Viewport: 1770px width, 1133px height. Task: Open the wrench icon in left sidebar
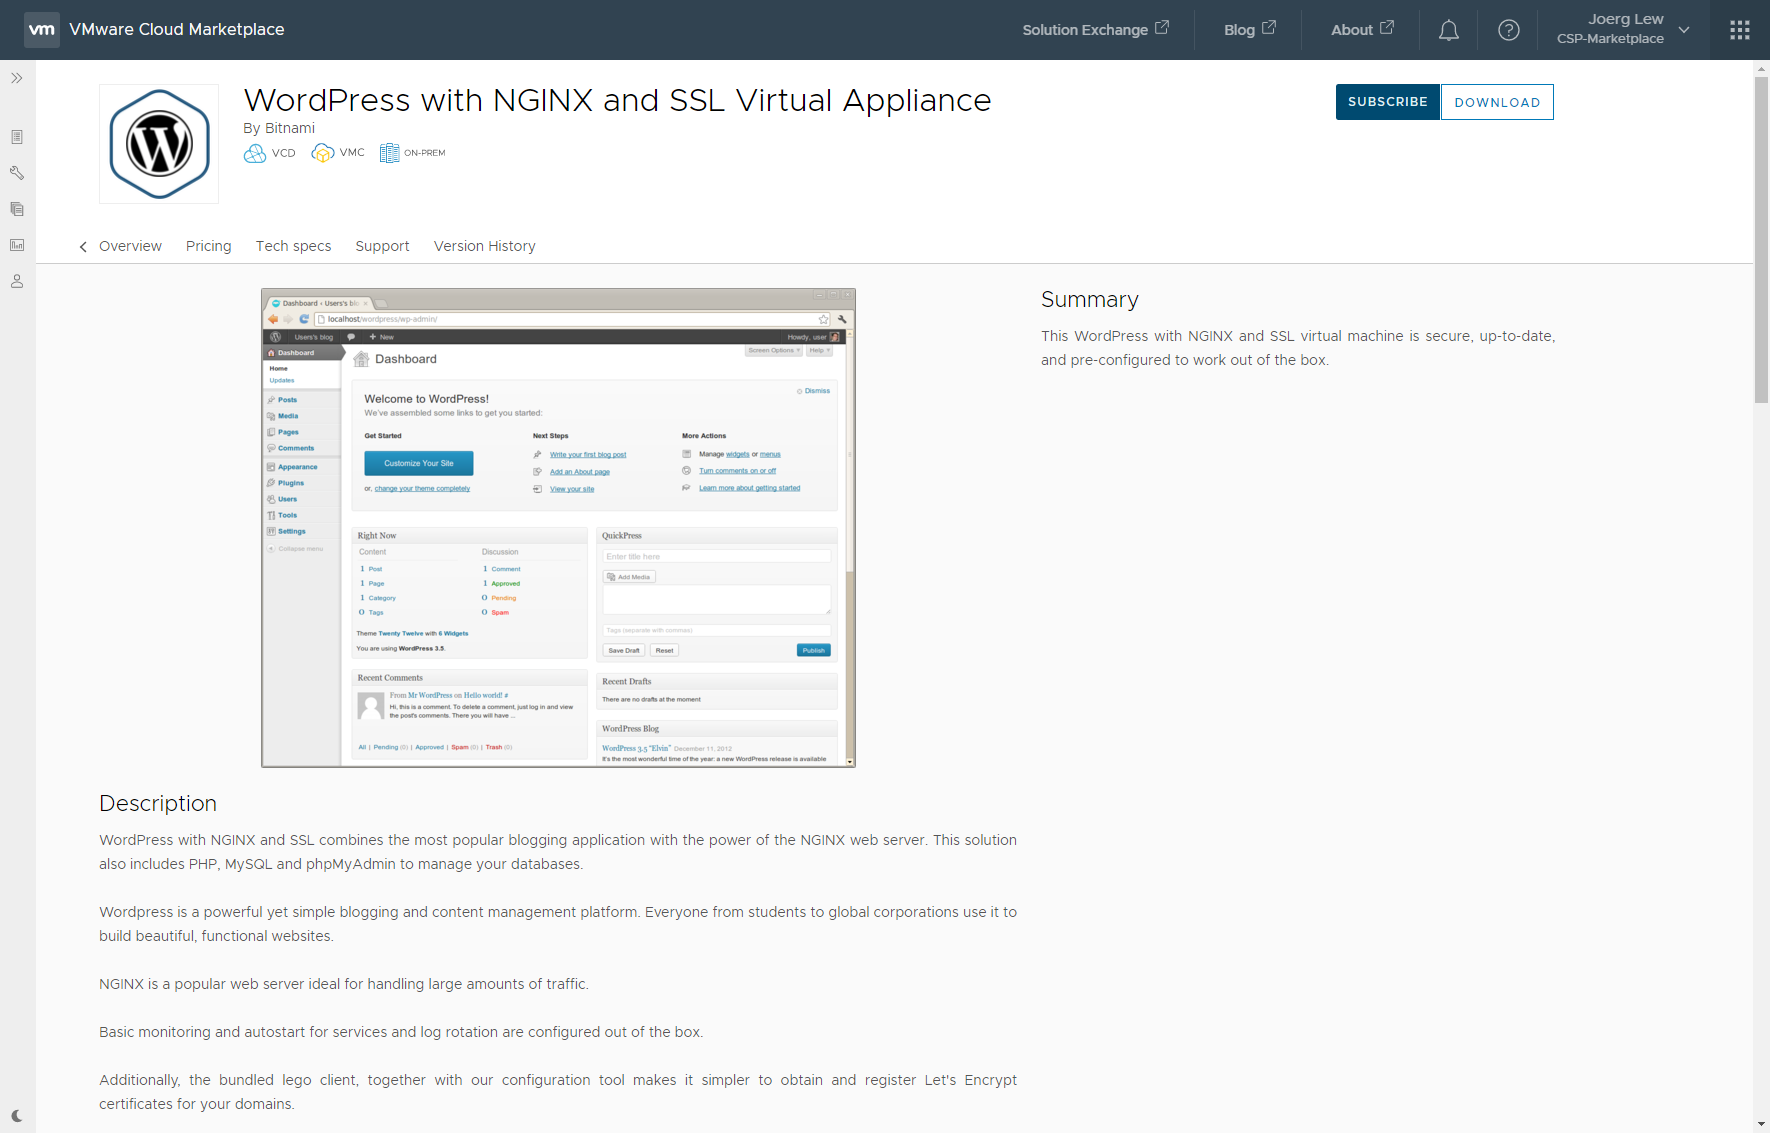coord(17,173)
